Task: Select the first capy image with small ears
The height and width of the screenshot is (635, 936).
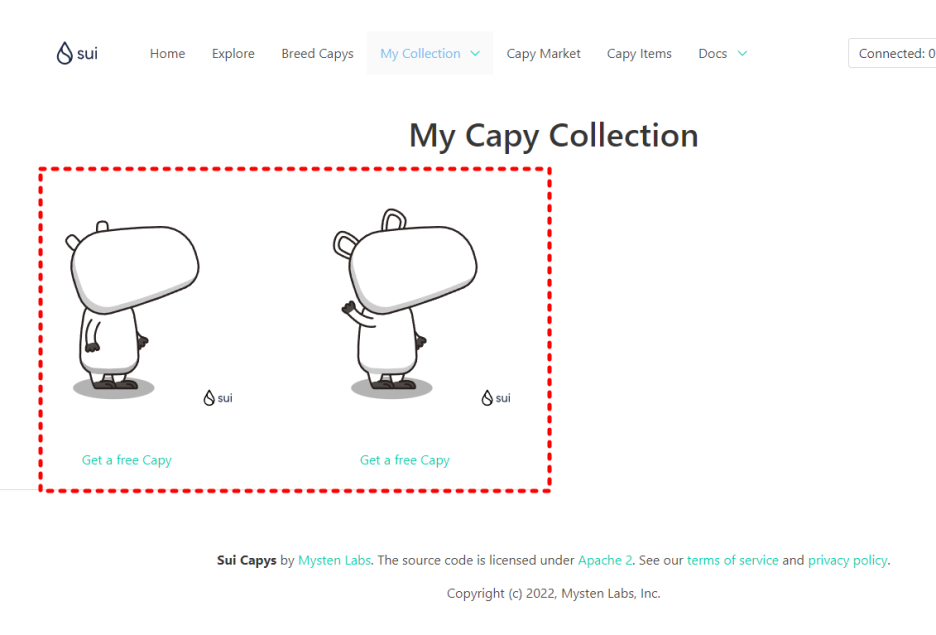Action: 133,307
